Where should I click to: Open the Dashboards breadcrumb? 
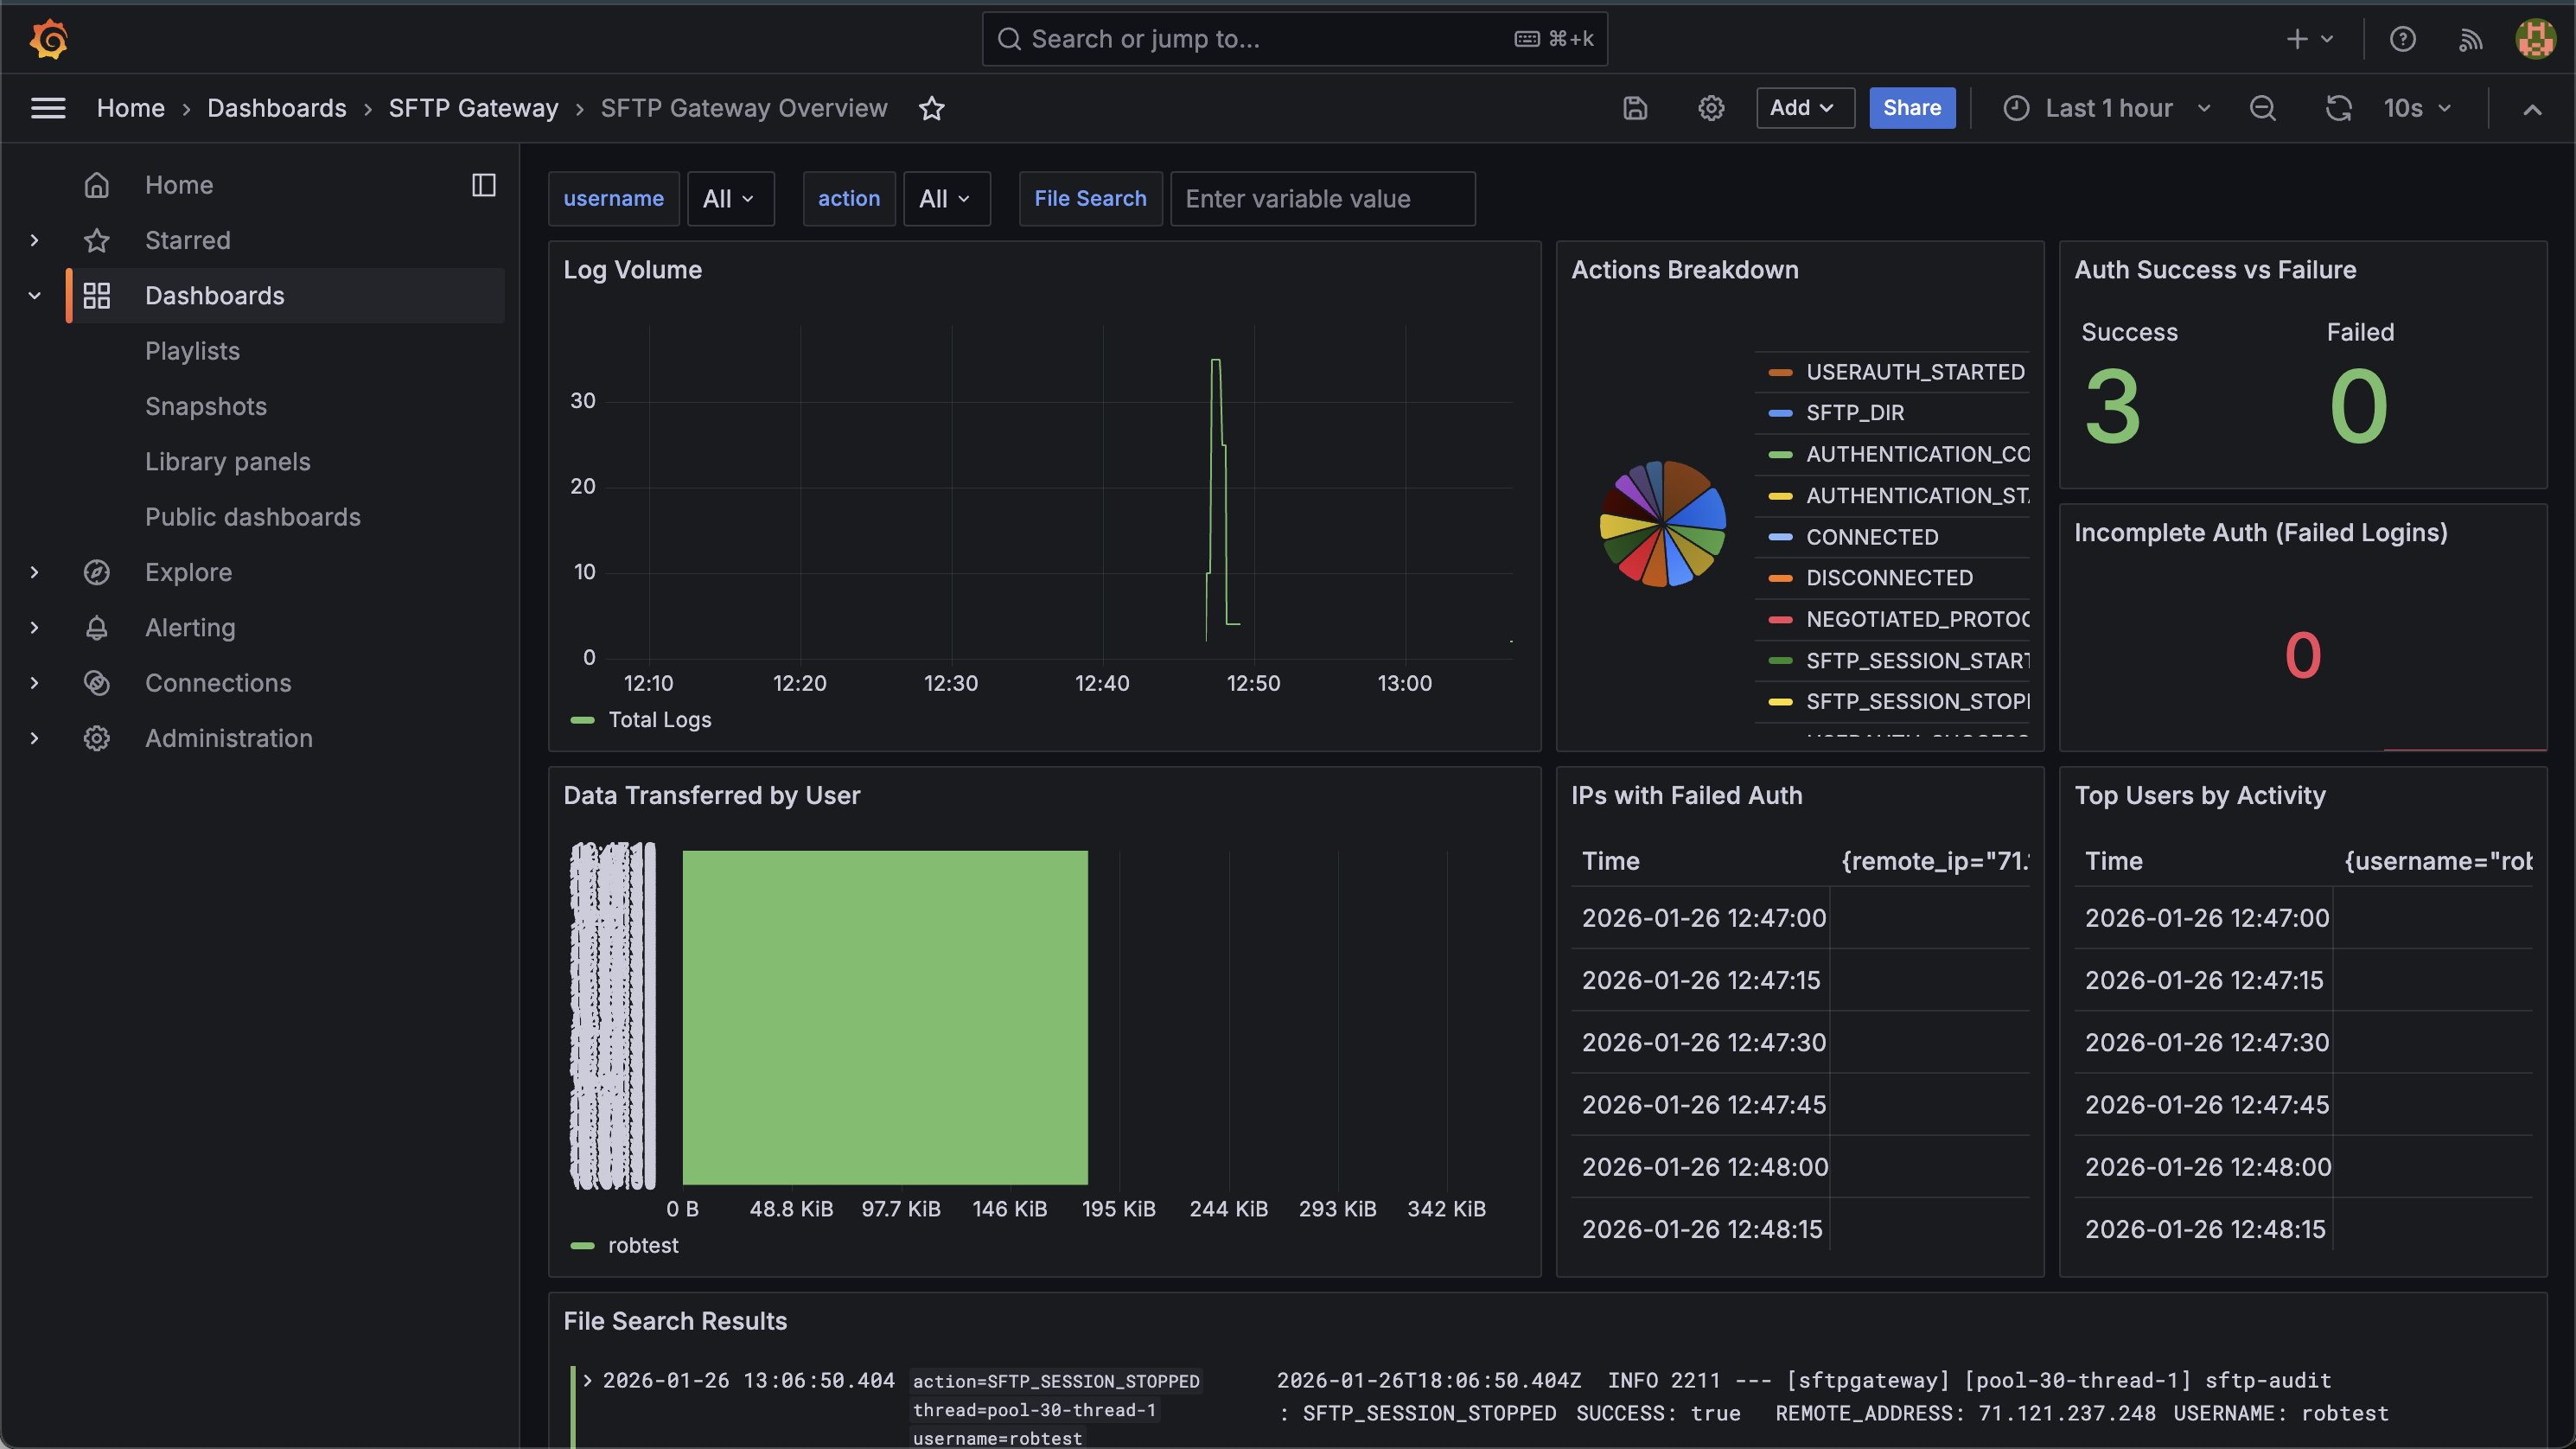[276, 108]
